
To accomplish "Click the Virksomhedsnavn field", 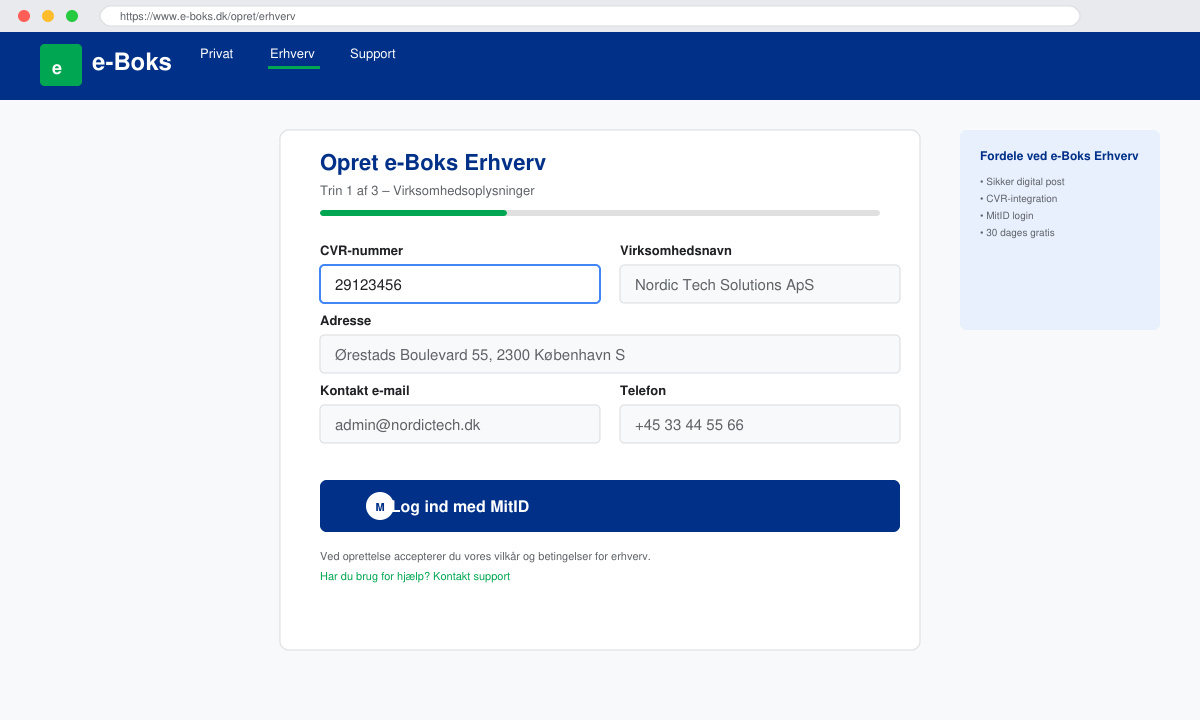I will pos(760,284).
